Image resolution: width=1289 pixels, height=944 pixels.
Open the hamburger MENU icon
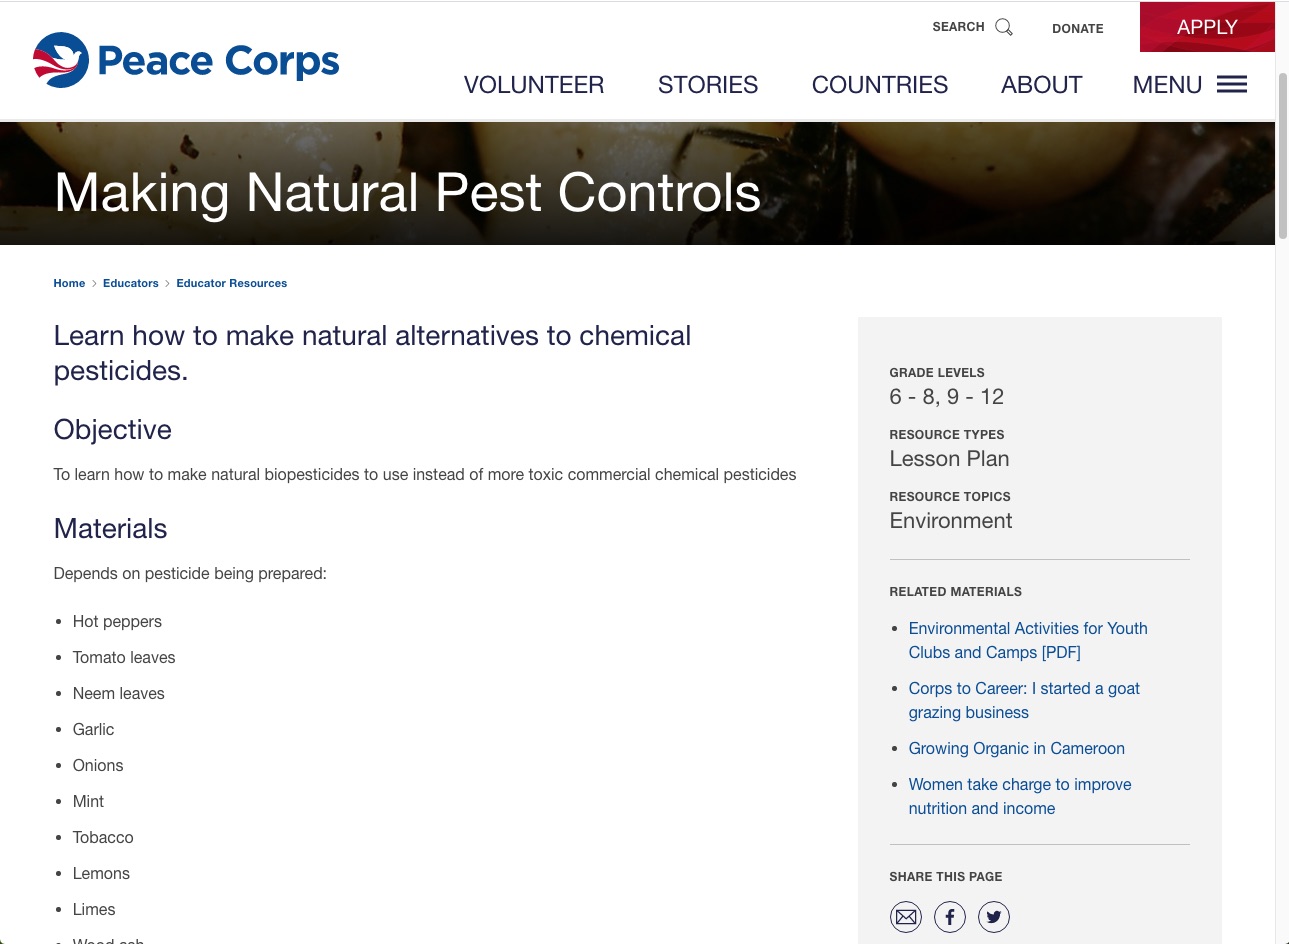[1232, 84]
